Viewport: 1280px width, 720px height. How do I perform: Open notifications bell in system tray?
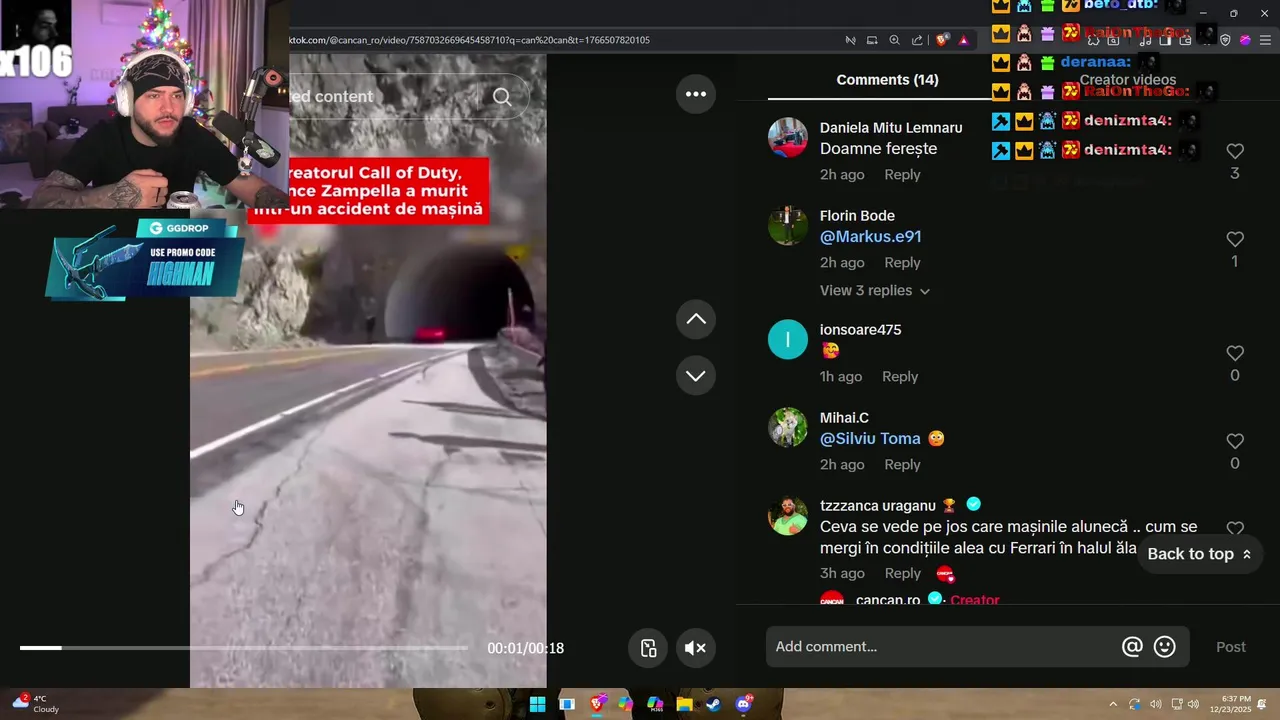[x=1261, y=704]
